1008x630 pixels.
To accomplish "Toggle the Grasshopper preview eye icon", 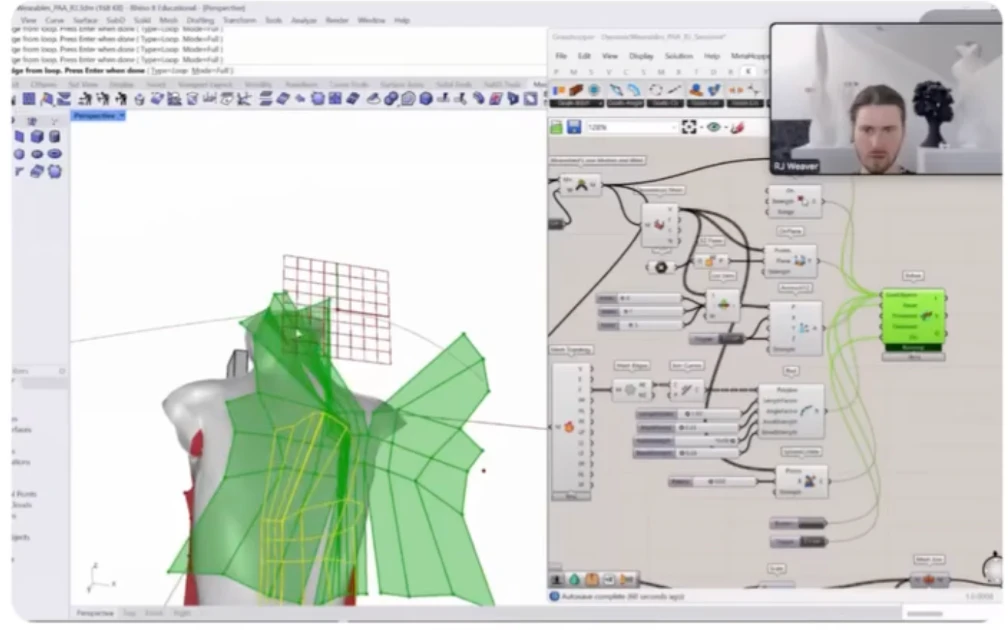I will (714, 127).
